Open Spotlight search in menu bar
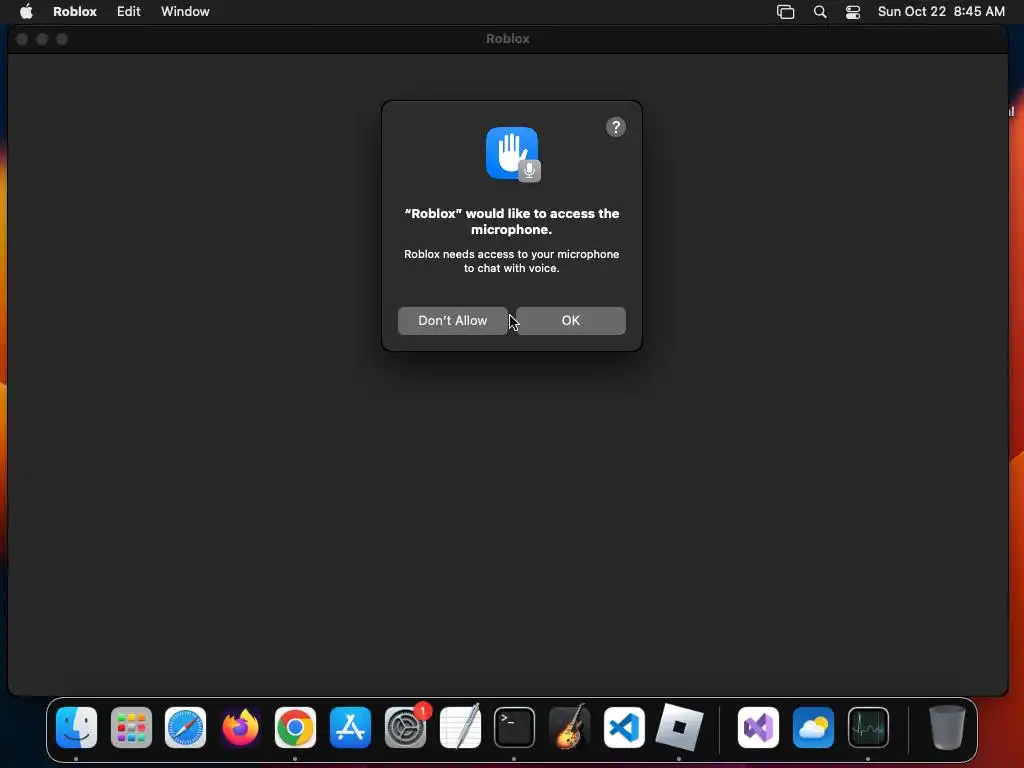1024x768 pixels. click(x=820, y=12)
